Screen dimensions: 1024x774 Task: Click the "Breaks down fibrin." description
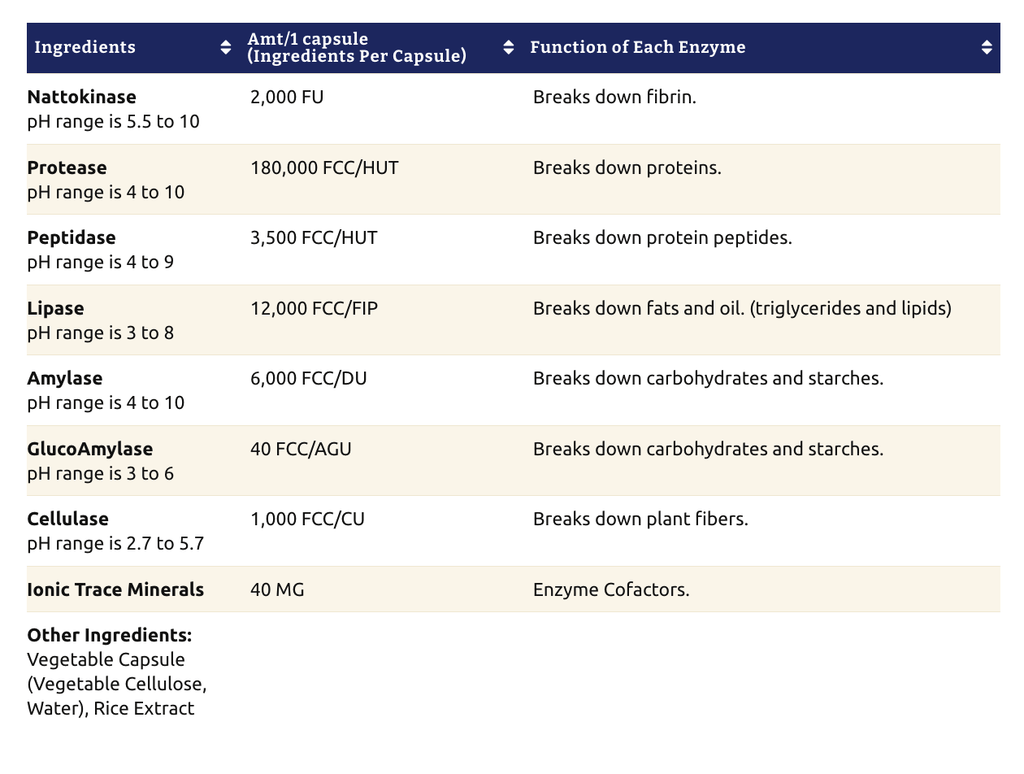614,97
